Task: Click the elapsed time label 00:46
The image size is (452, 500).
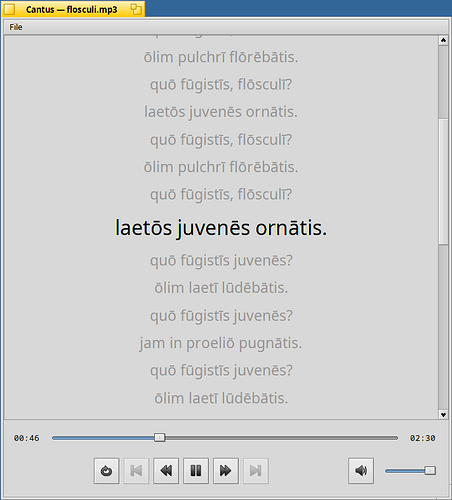Action: 26,438
